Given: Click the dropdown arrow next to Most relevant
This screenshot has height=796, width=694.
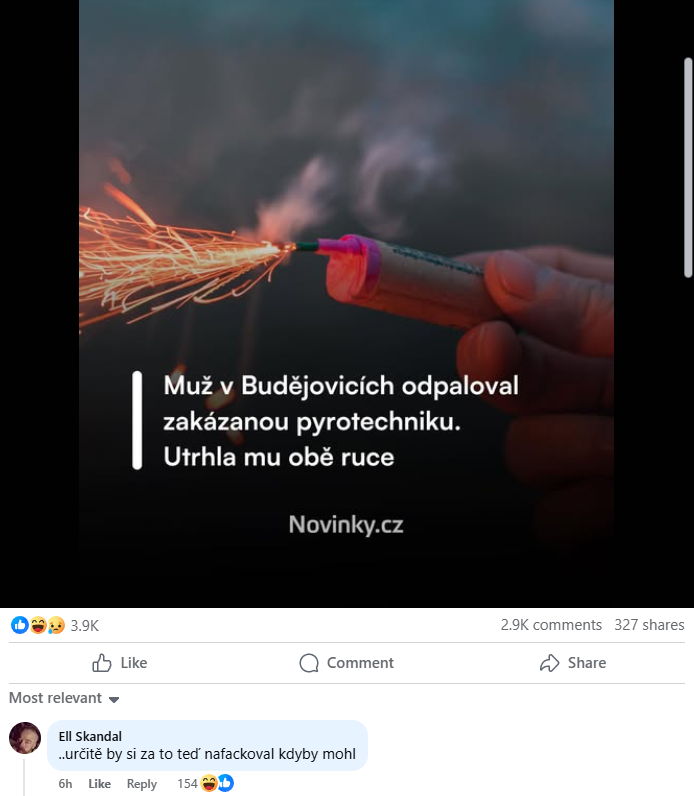Looking at the screenshot, I should click(x=114, y=700).
